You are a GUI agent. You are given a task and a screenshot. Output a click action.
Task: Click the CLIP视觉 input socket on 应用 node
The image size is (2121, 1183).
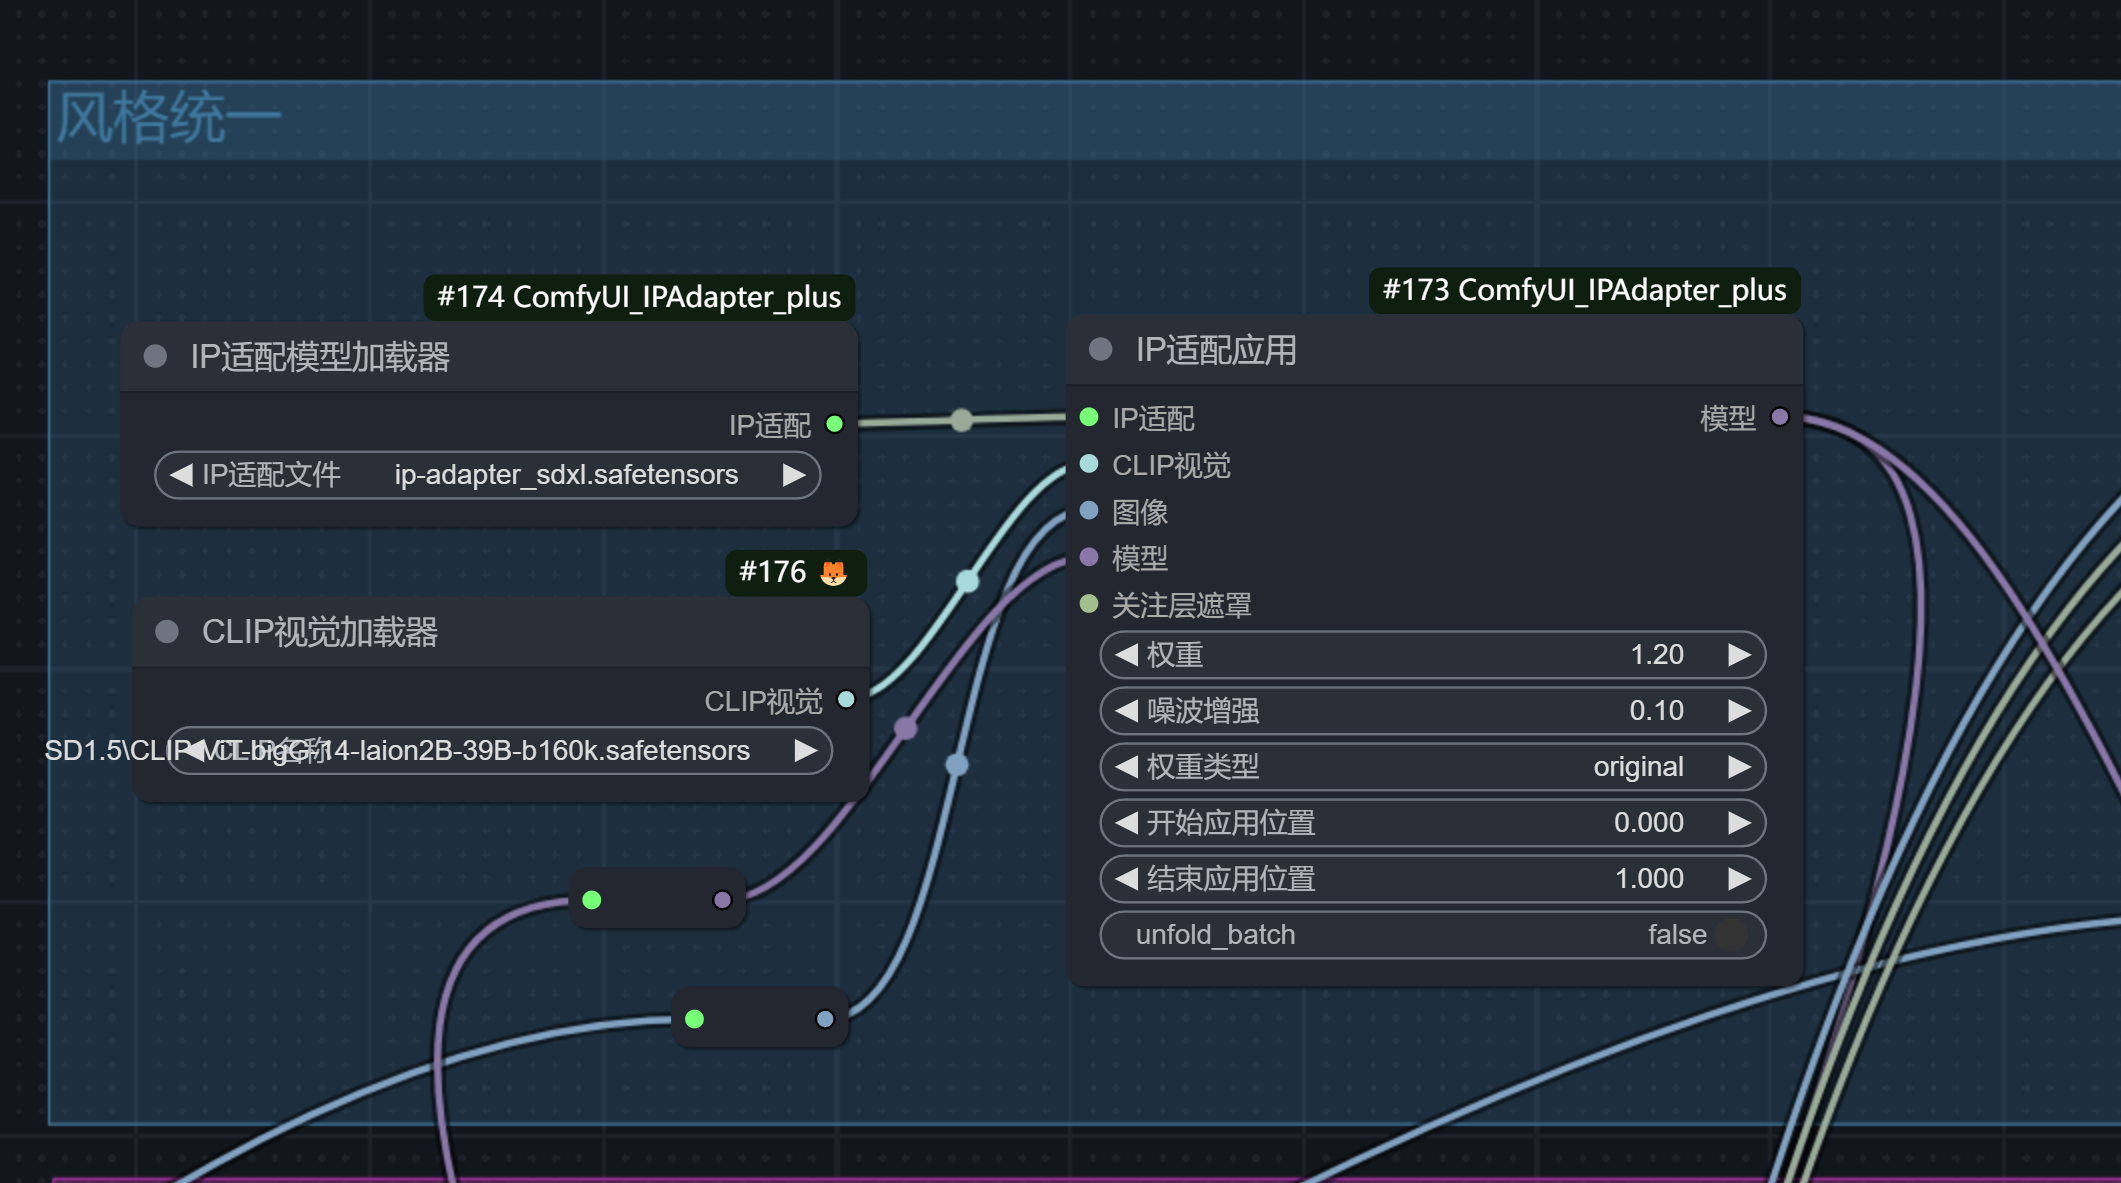tap(1089, 464)
